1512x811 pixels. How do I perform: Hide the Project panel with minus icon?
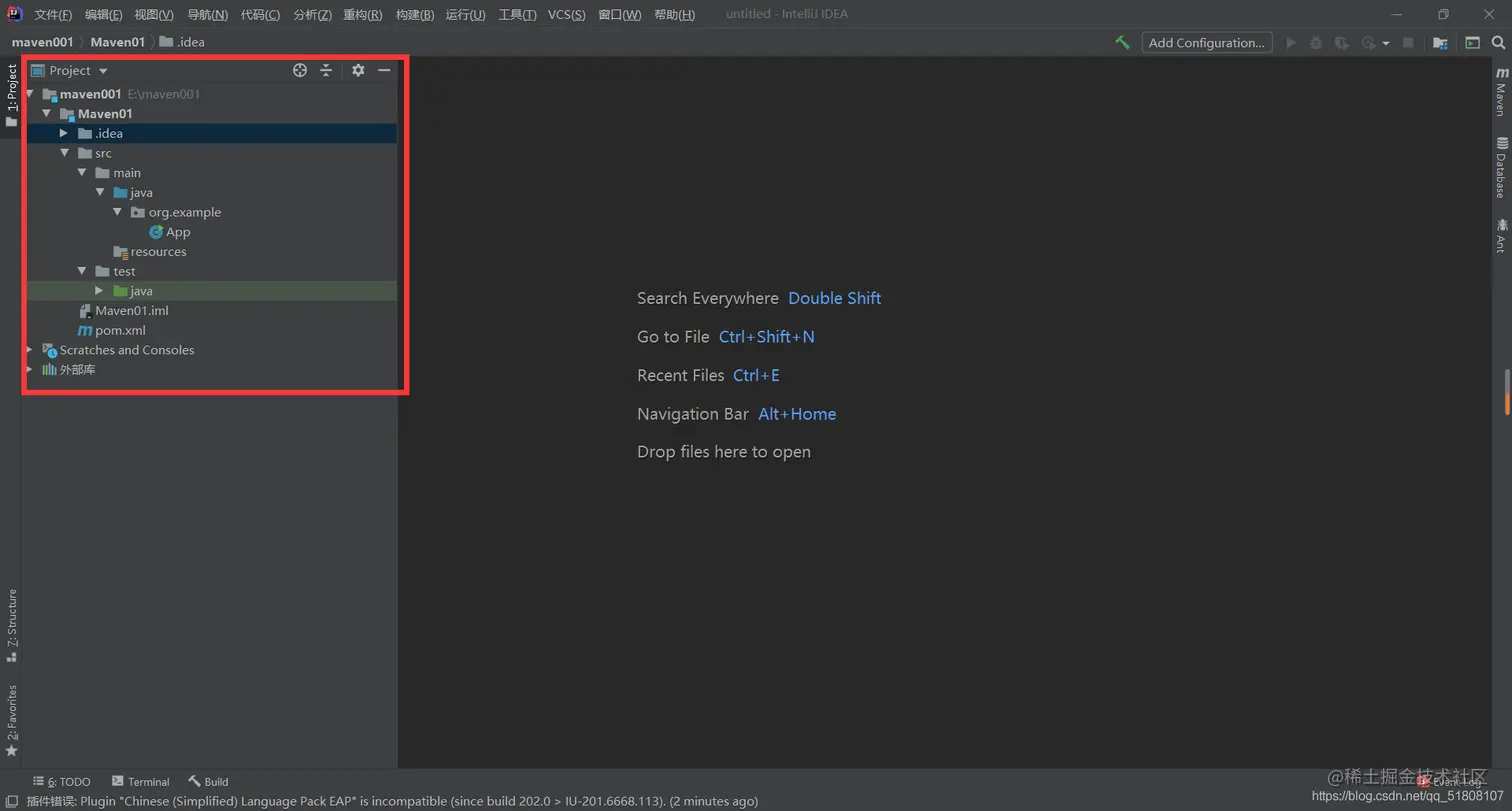pyautogui.click(x=384, y=70)
